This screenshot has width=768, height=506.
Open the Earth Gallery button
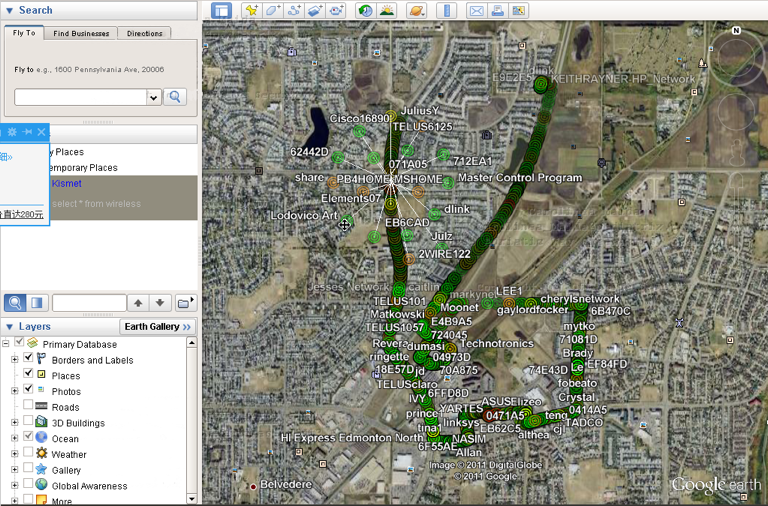pos(158,327)
